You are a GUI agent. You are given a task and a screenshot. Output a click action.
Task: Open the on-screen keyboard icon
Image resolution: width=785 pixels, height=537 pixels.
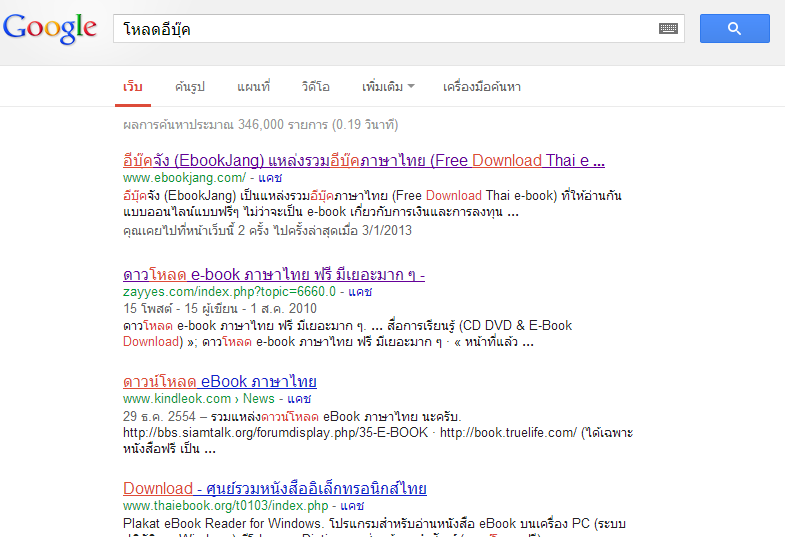(x=668, y=29)
